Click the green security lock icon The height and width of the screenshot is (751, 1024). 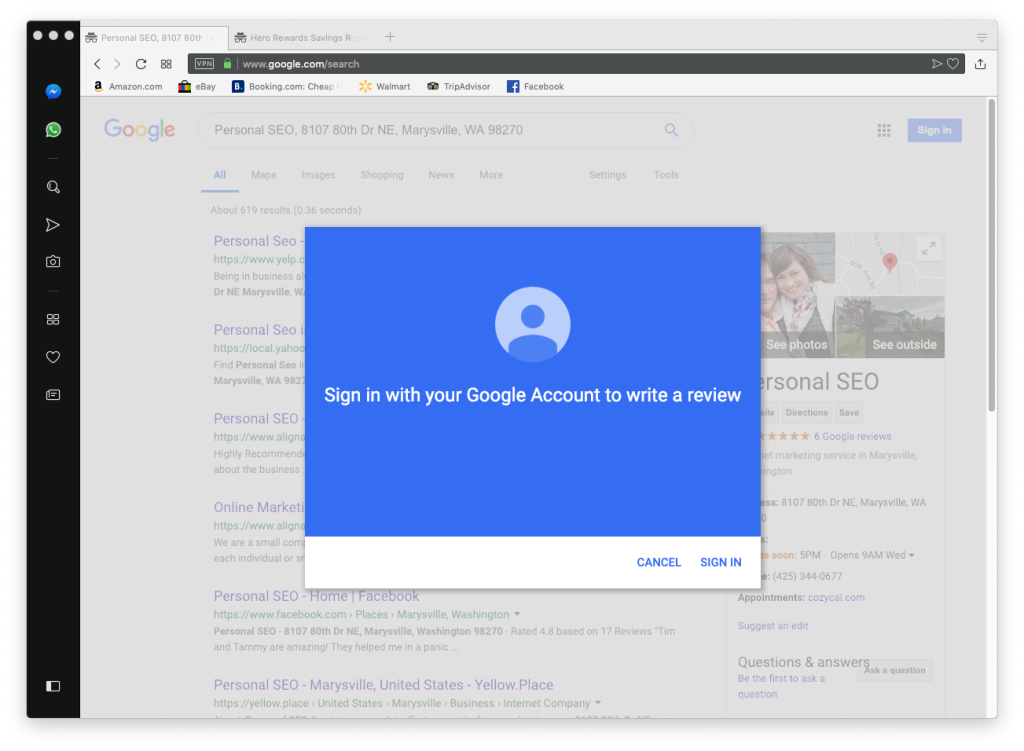click(x=227, y=63)
